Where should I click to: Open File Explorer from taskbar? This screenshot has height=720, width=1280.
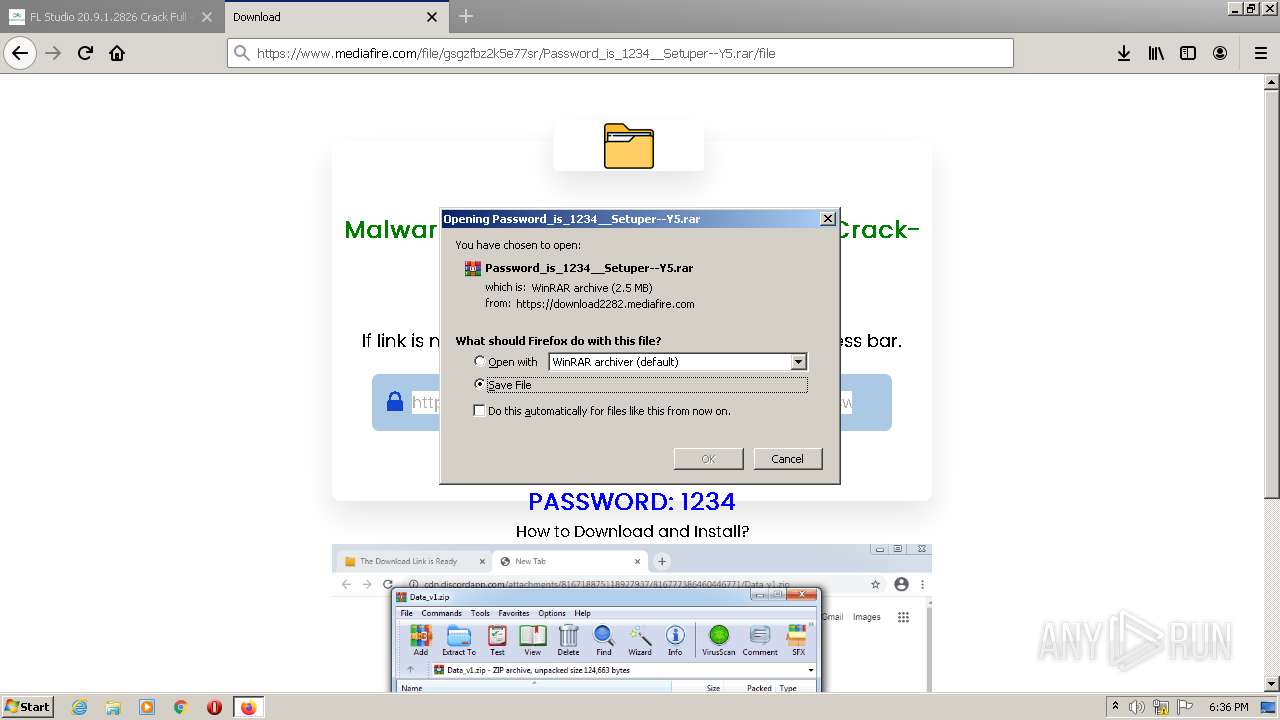tap(113, 707)
